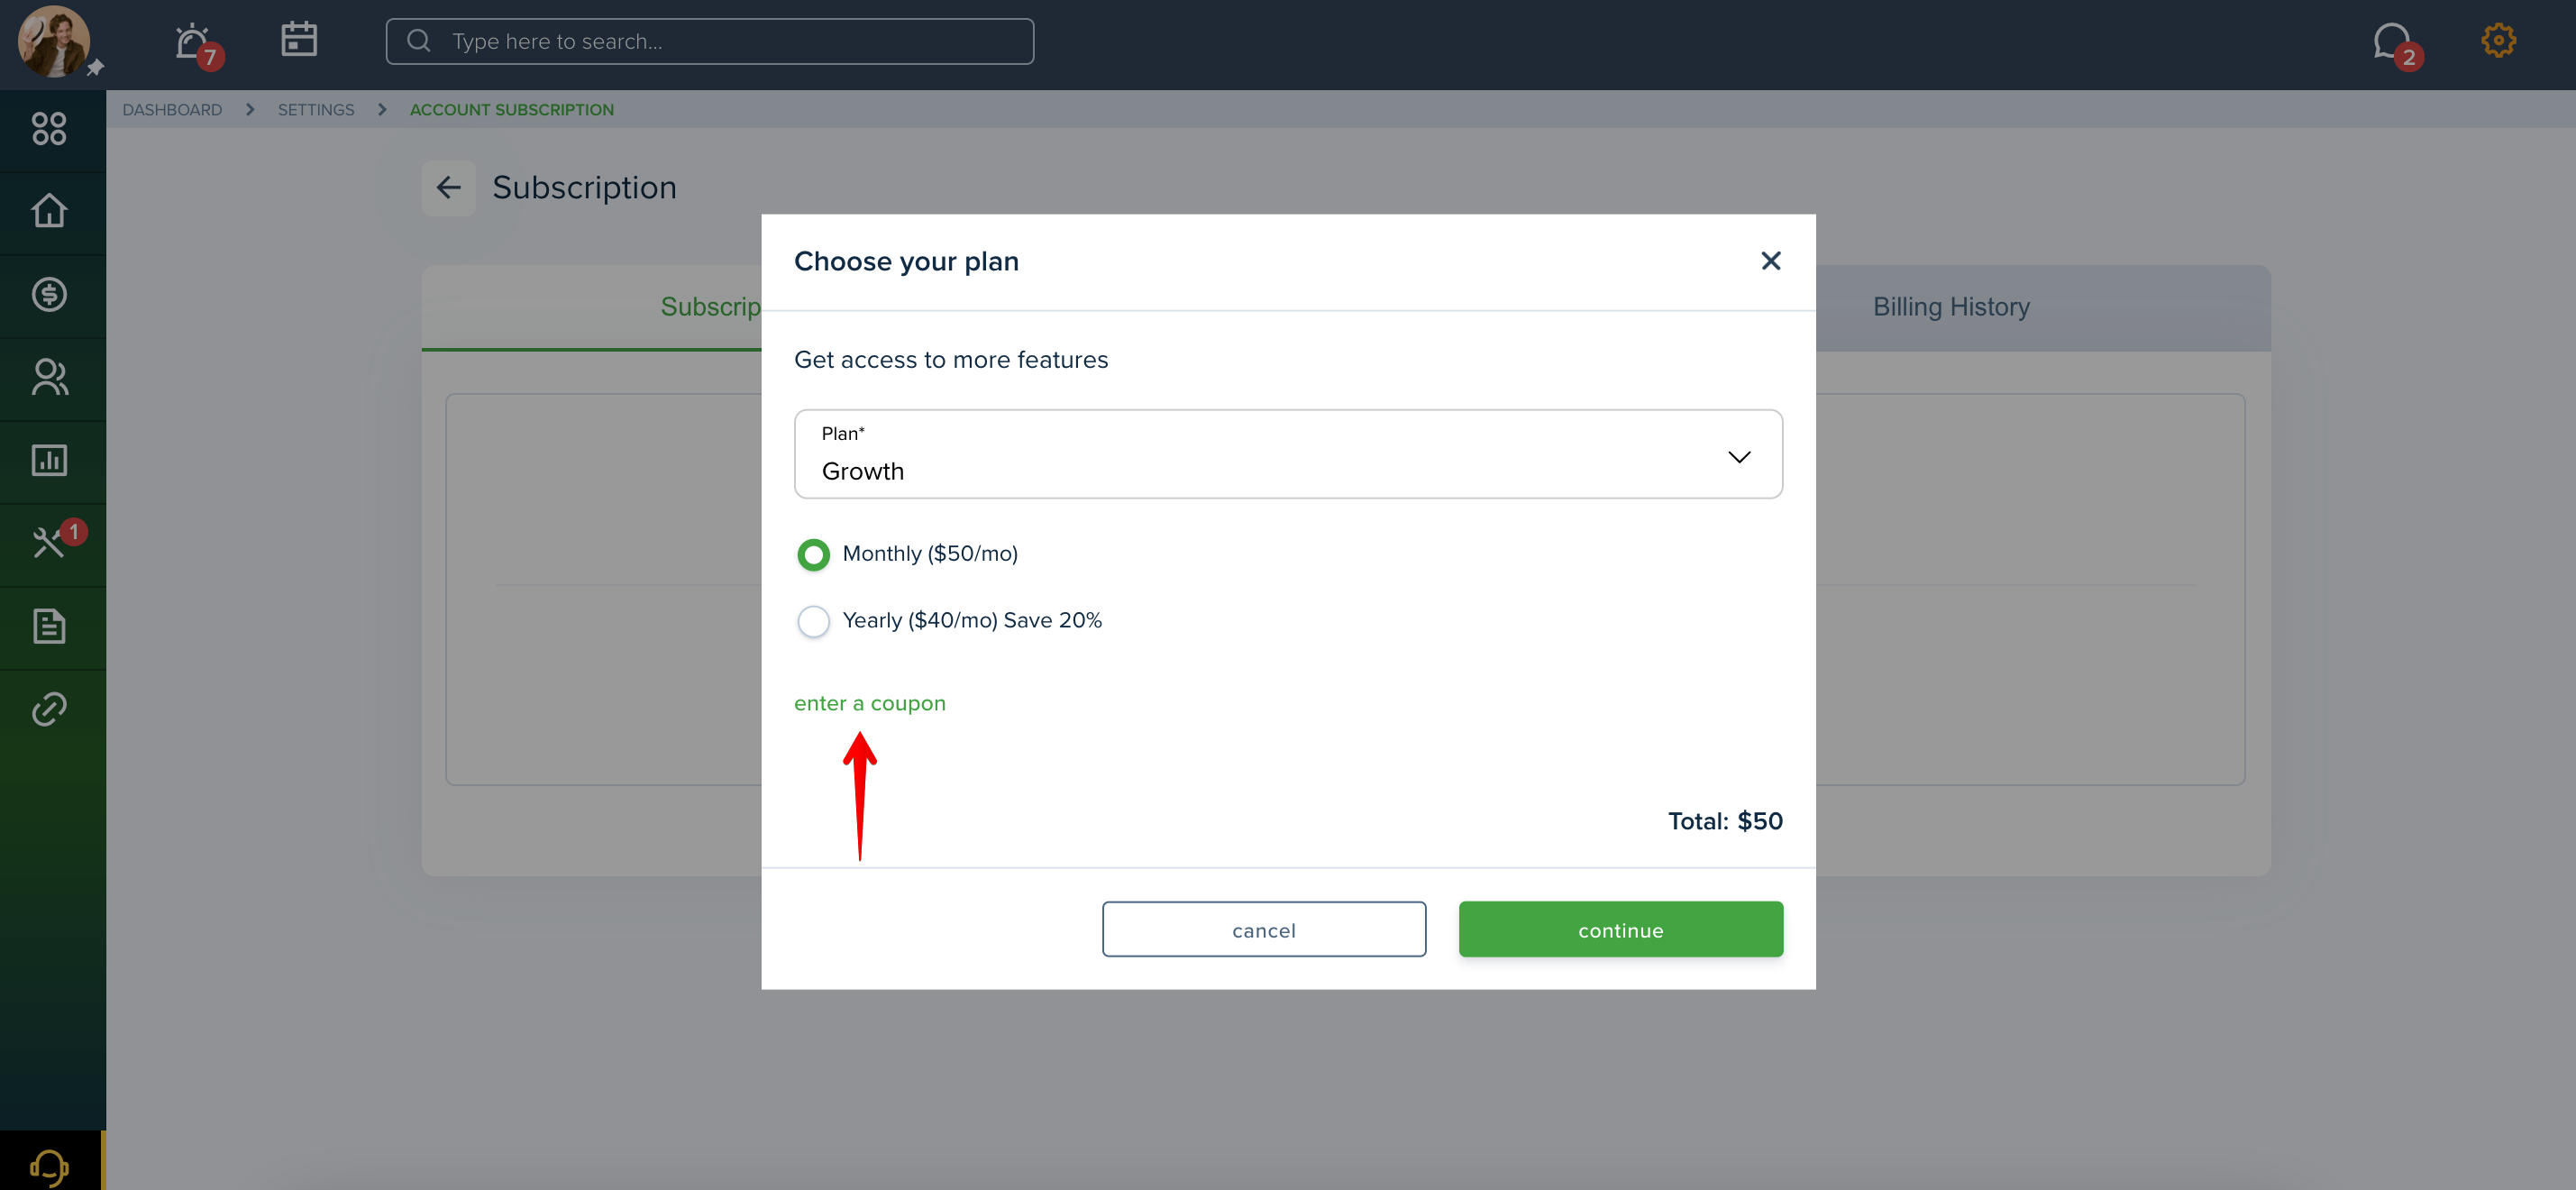Open the people contacts icon in sidebar

(x=49, y=377)
